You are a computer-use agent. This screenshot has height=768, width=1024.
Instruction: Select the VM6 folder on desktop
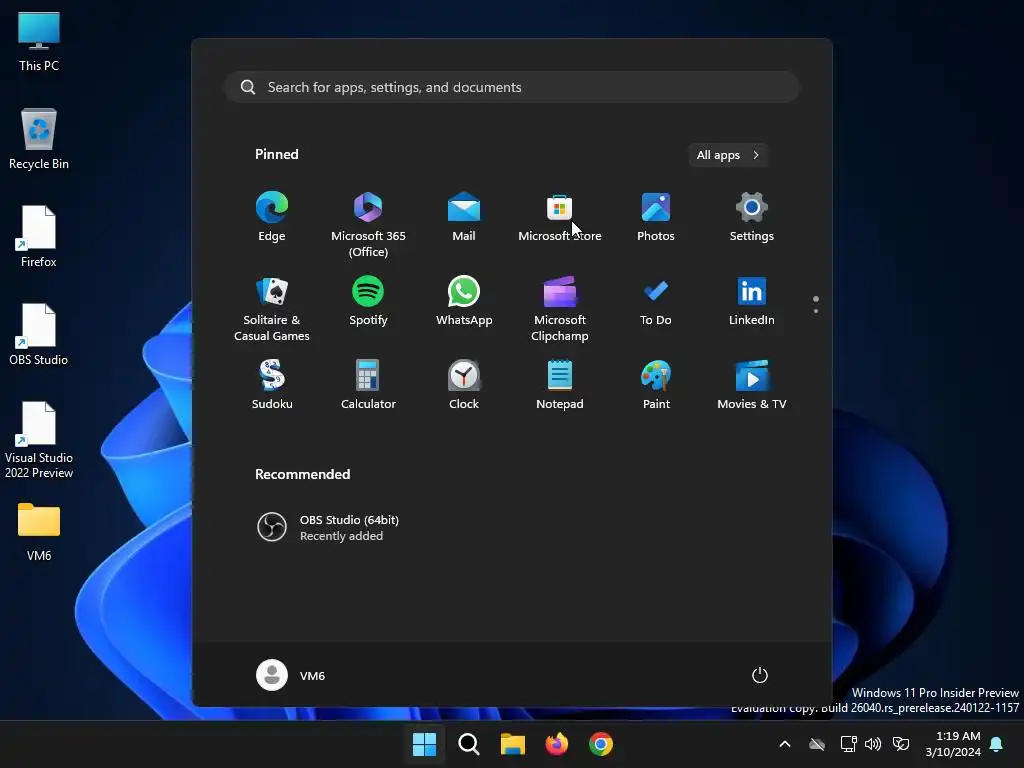39,532
